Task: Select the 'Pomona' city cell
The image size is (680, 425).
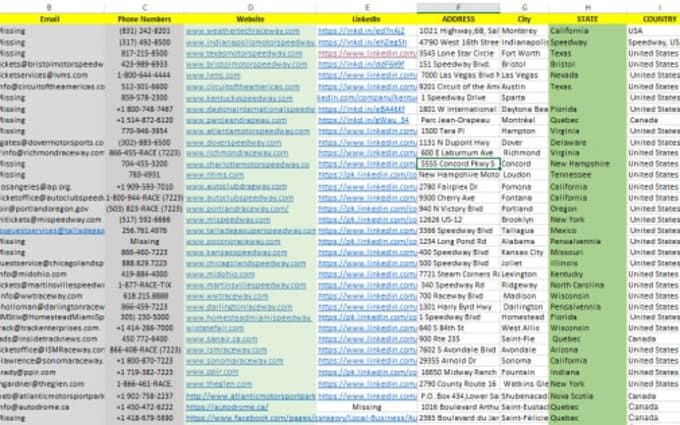Action: click(x=524, y=186)
